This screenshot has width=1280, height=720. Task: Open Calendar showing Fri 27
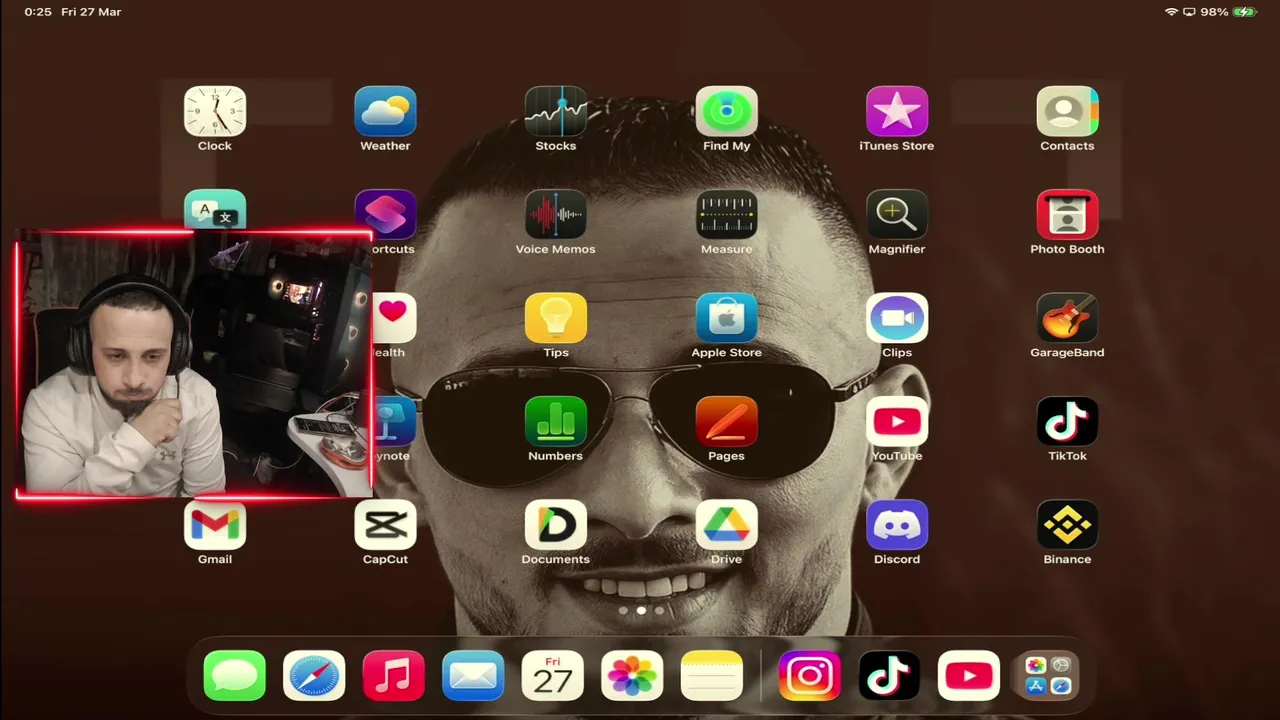pos(552,676)
